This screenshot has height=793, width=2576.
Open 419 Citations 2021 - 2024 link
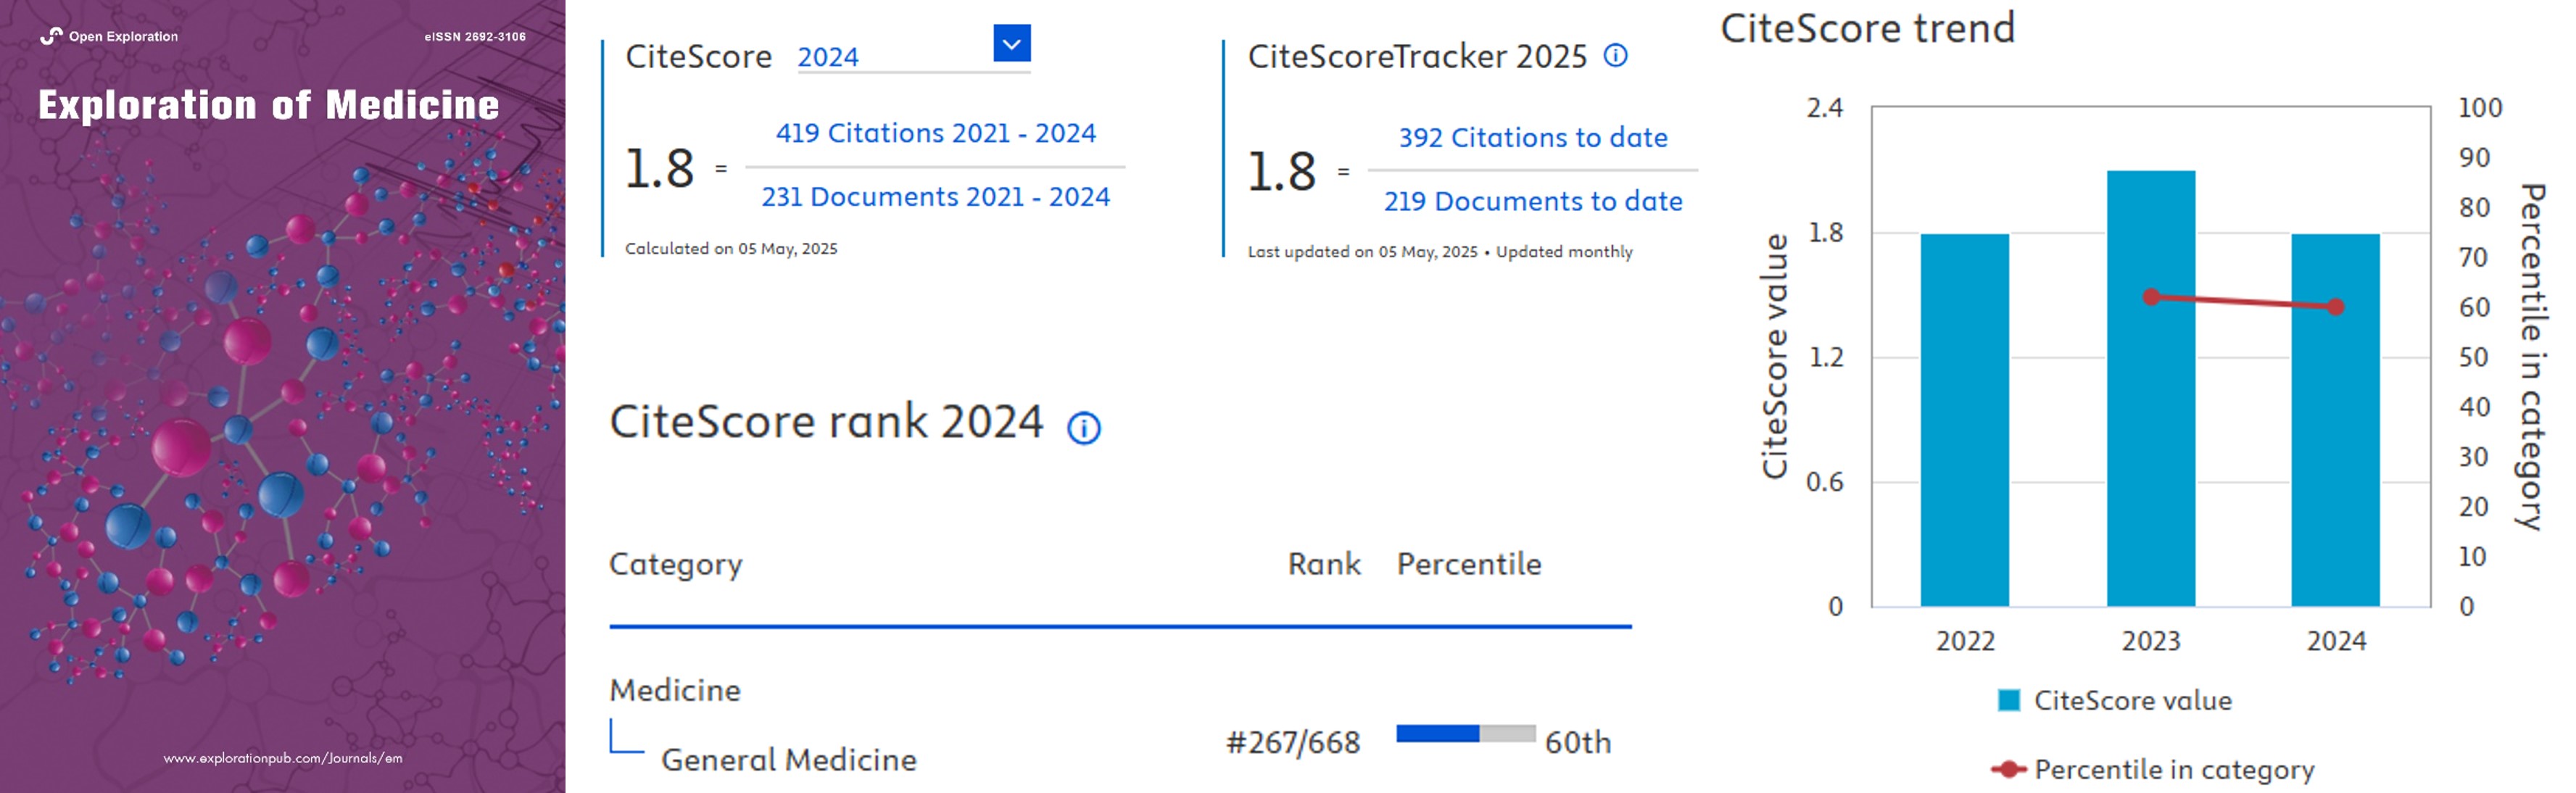pos(935,133)
